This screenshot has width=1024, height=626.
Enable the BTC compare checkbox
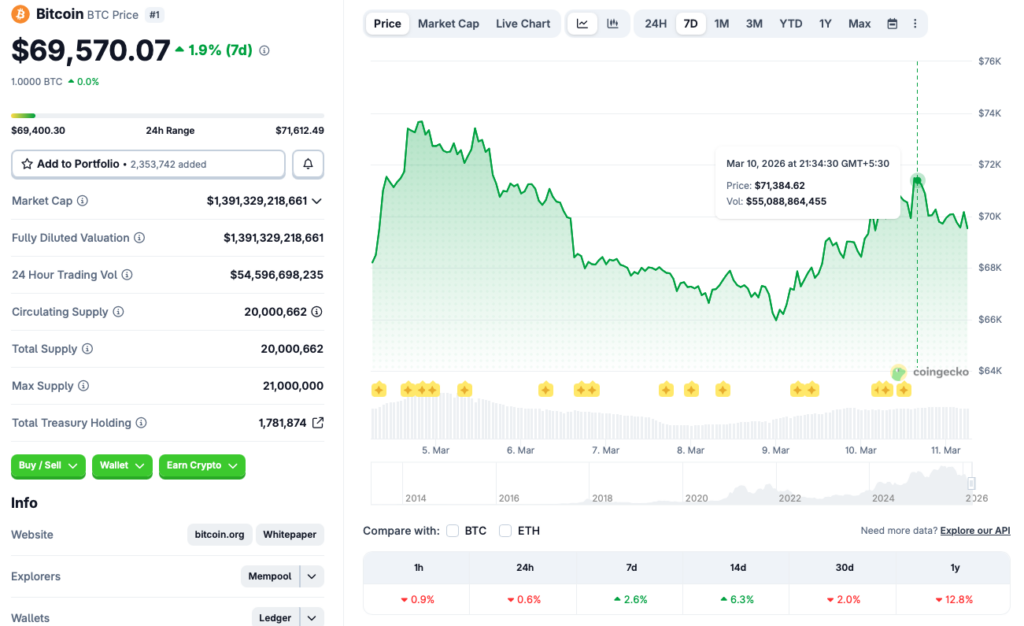452,531
